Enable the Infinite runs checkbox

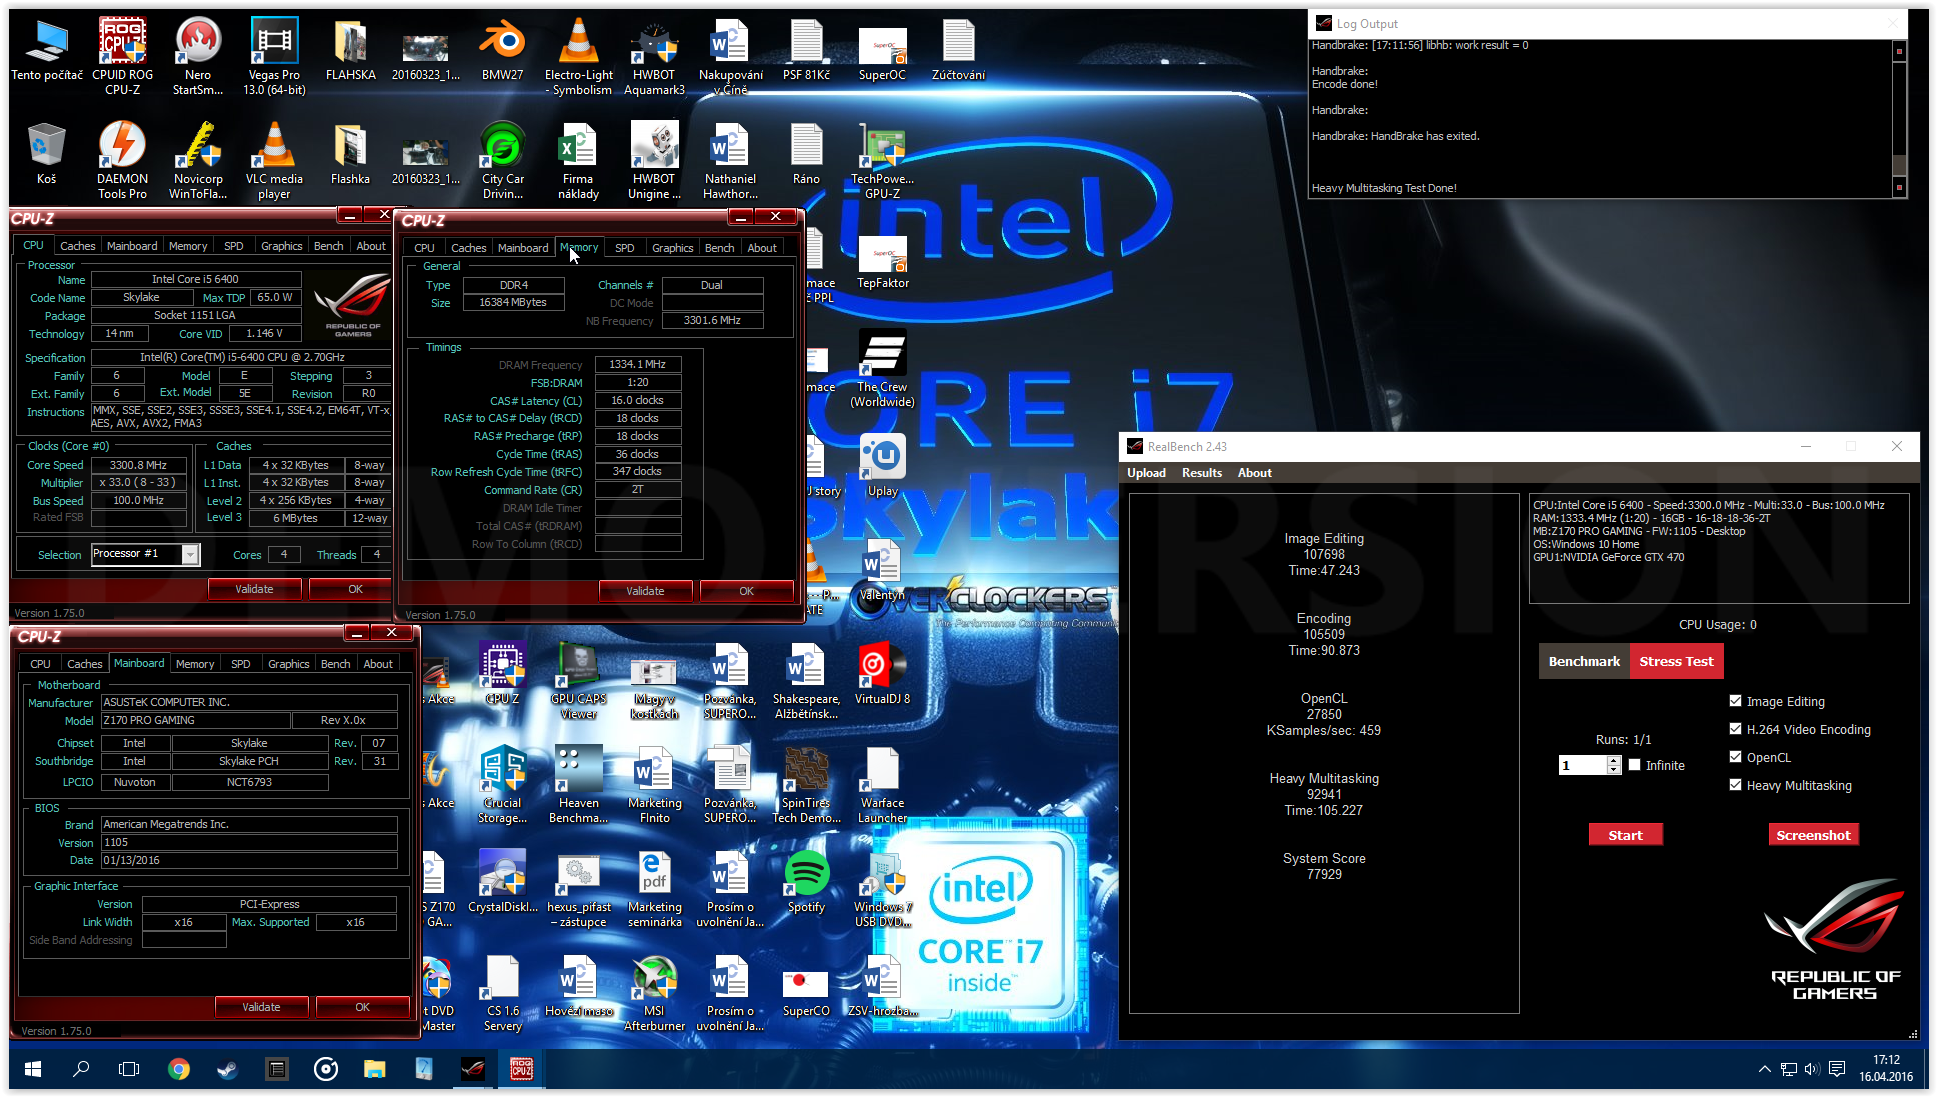(x=1634, y=765)
